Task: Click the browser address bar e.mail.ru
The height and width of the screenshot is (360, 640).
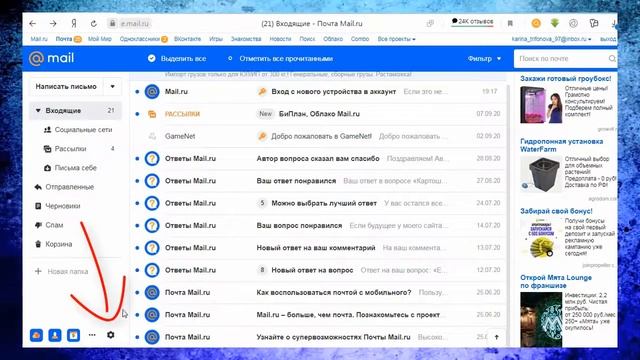Action: click(x=135, y=24)
